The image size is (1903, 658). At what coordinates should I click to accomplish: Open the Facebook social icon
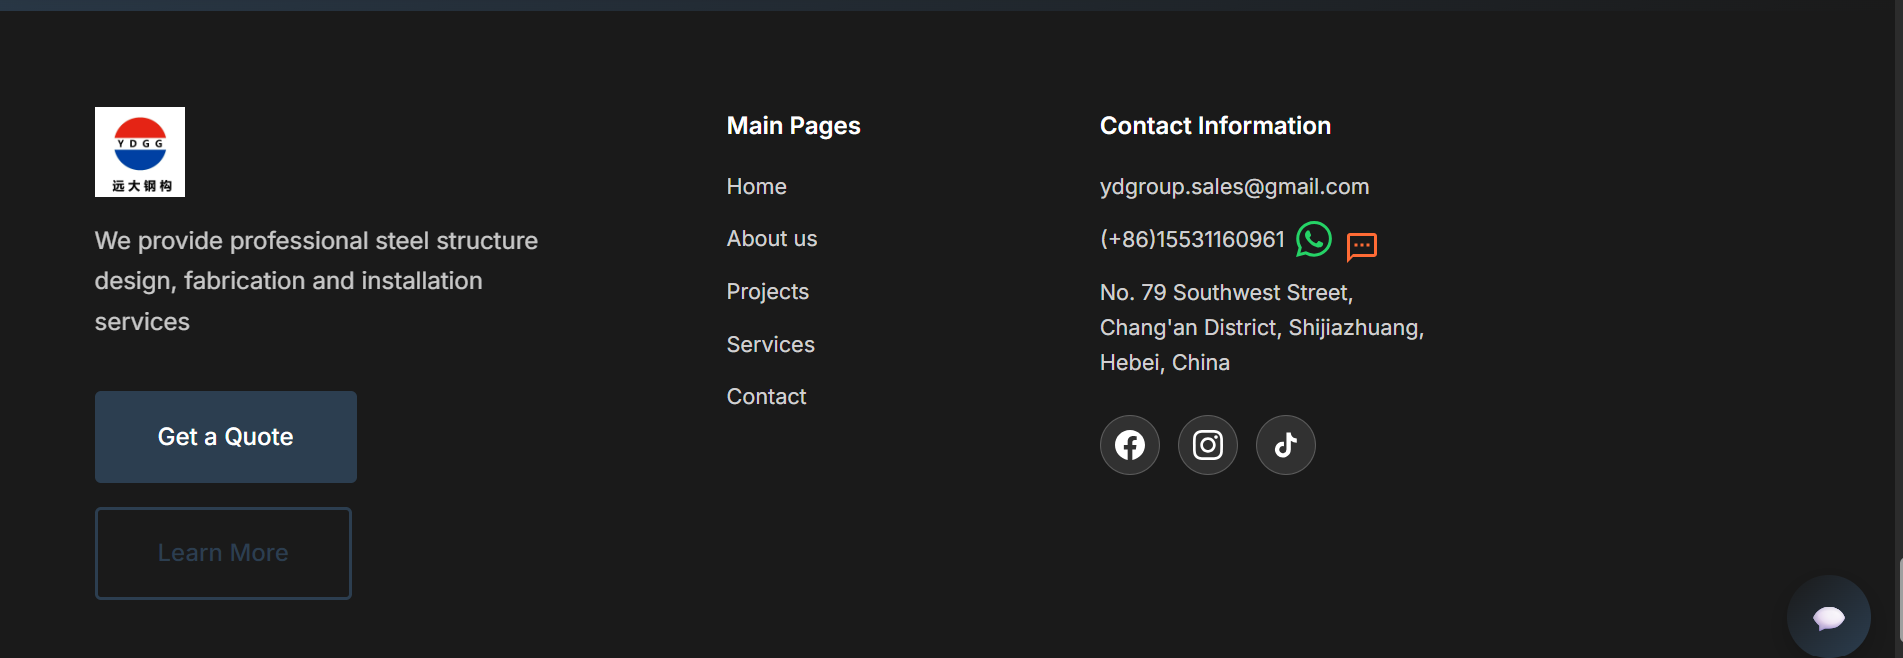pyautogui.click(x=1130, y=445)
